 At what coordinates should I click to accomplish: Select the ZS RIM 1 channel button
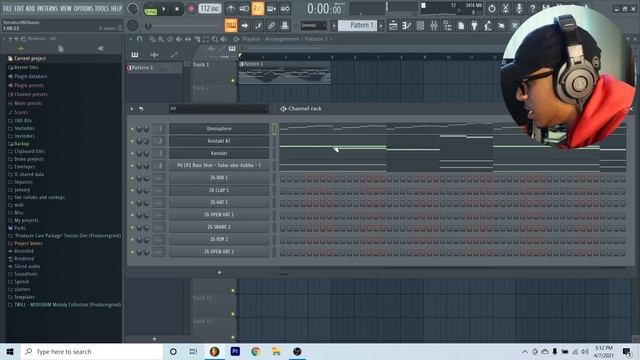(x=219, y=240)
